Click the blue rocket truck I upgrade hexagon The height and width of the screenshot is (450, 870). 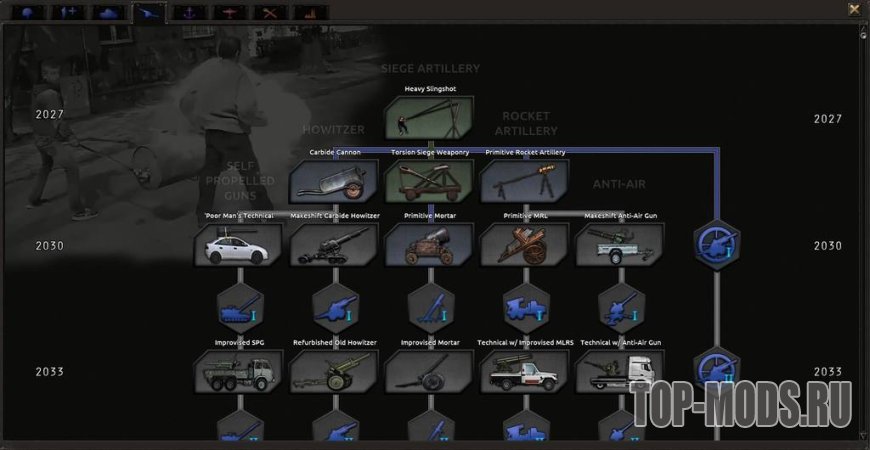coord(525,308)
